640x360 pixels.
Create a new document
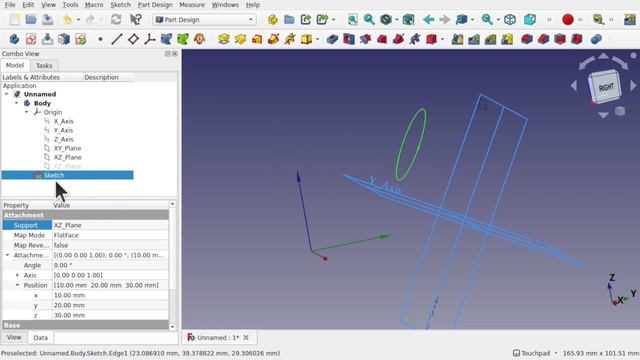15,19
